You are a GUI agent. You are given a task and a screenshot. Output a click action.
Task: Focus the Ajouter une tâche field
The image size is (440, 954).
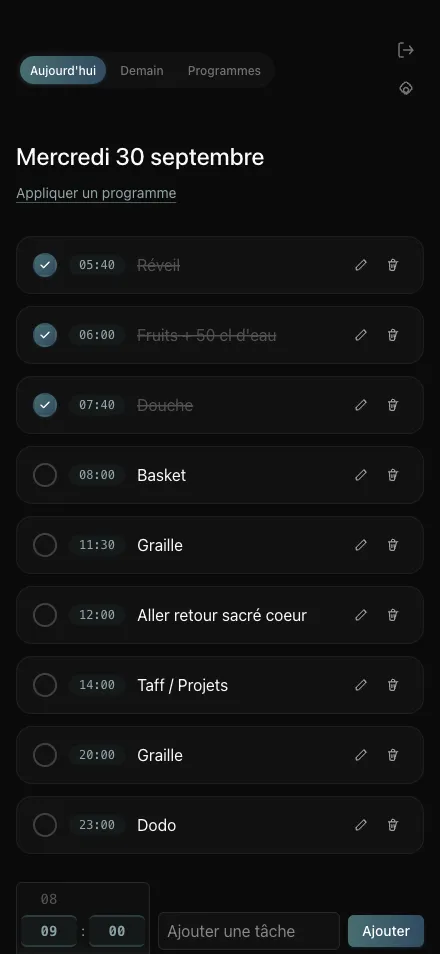[x=249, y=931]
